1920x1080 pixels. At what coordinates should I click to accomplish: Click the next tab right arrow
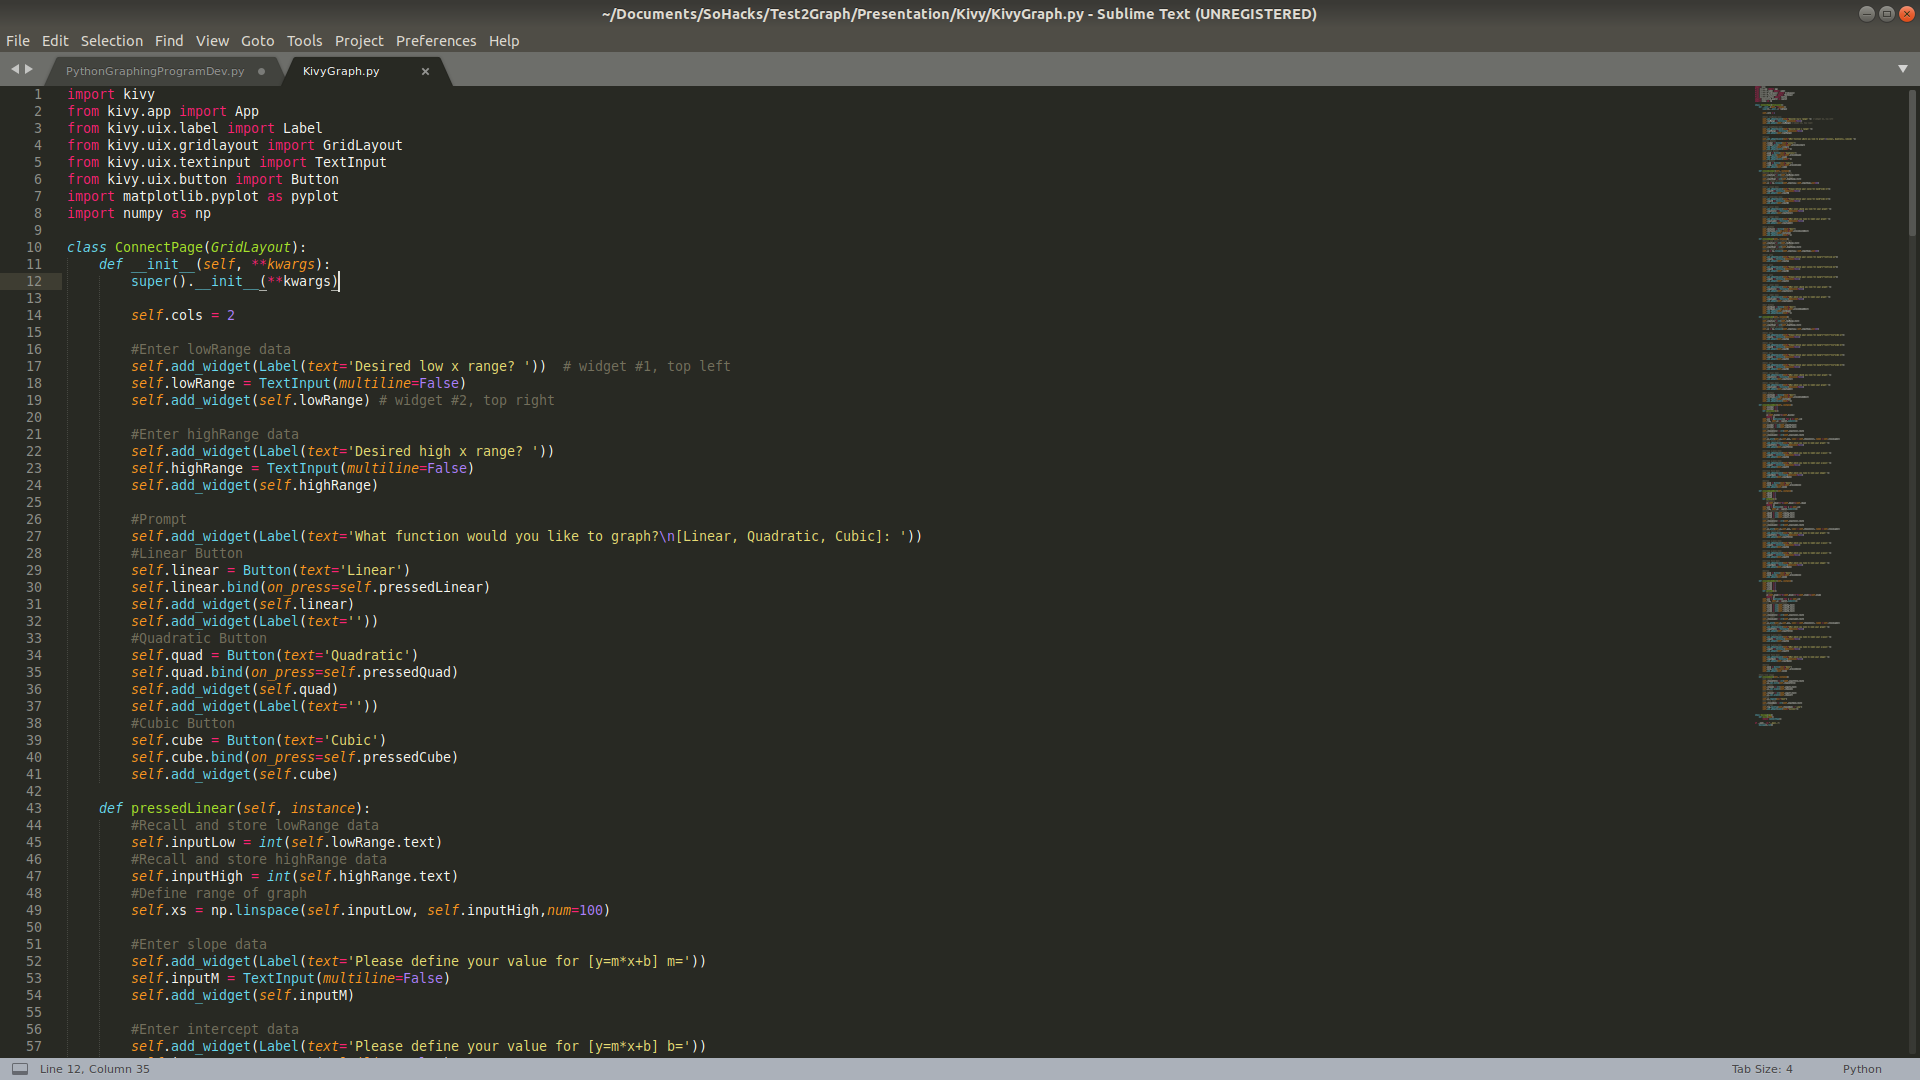[29, 69]
